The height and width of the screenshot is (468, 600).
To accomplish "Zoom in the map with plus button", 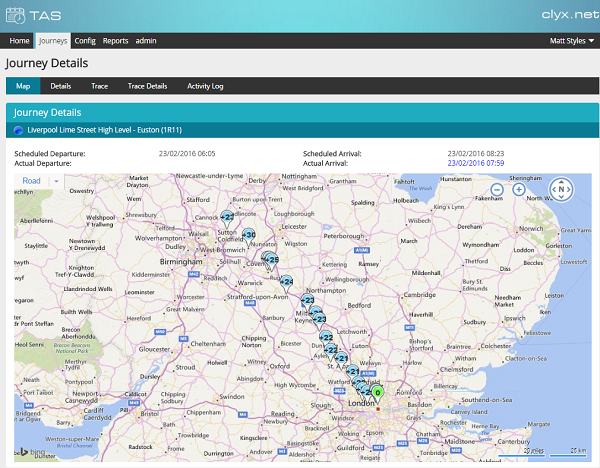I will (519, 189).
